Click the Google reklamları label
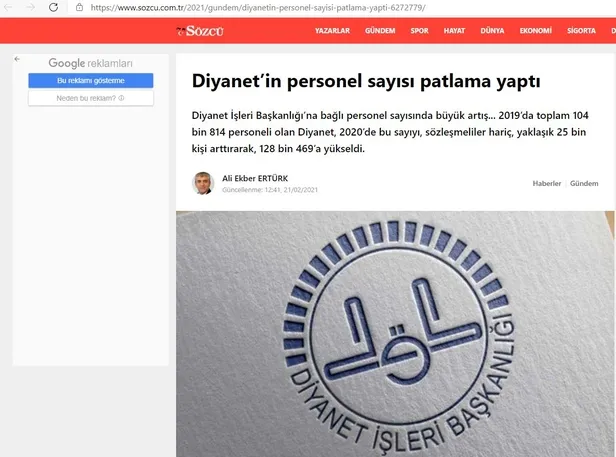The width and height of the screenshot is (616, 457). click(90, 63)
